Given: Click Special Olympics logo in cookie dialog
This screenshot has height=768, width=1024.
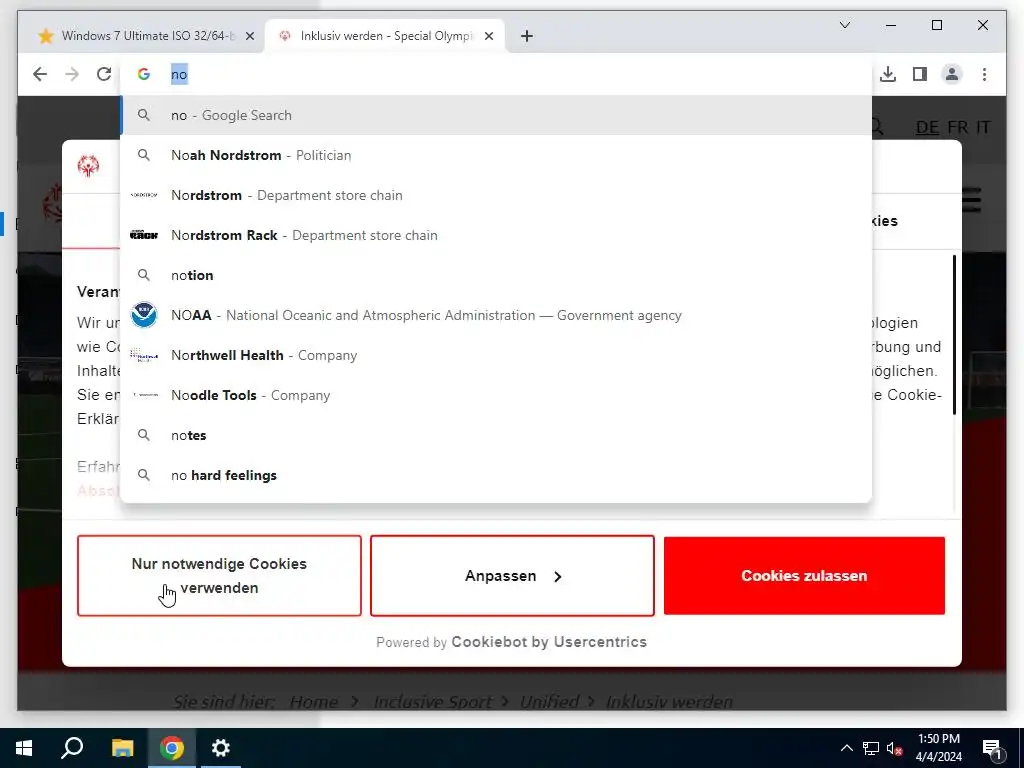Looking at the screenshot, I should pos(88,166).
